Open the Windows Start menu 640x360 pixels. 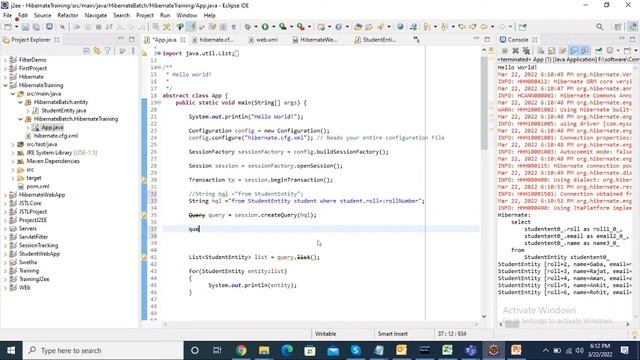coord(11,350)
